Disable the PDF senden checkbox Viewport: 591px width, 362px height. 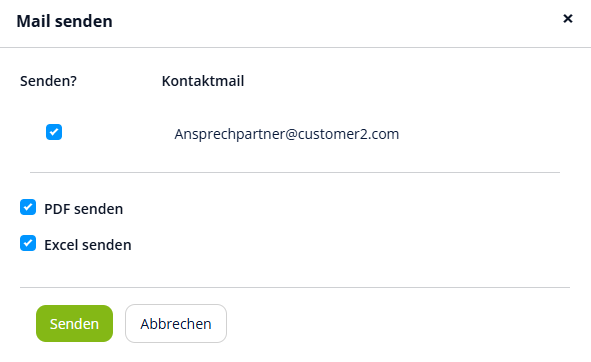[x=28, y=207]
